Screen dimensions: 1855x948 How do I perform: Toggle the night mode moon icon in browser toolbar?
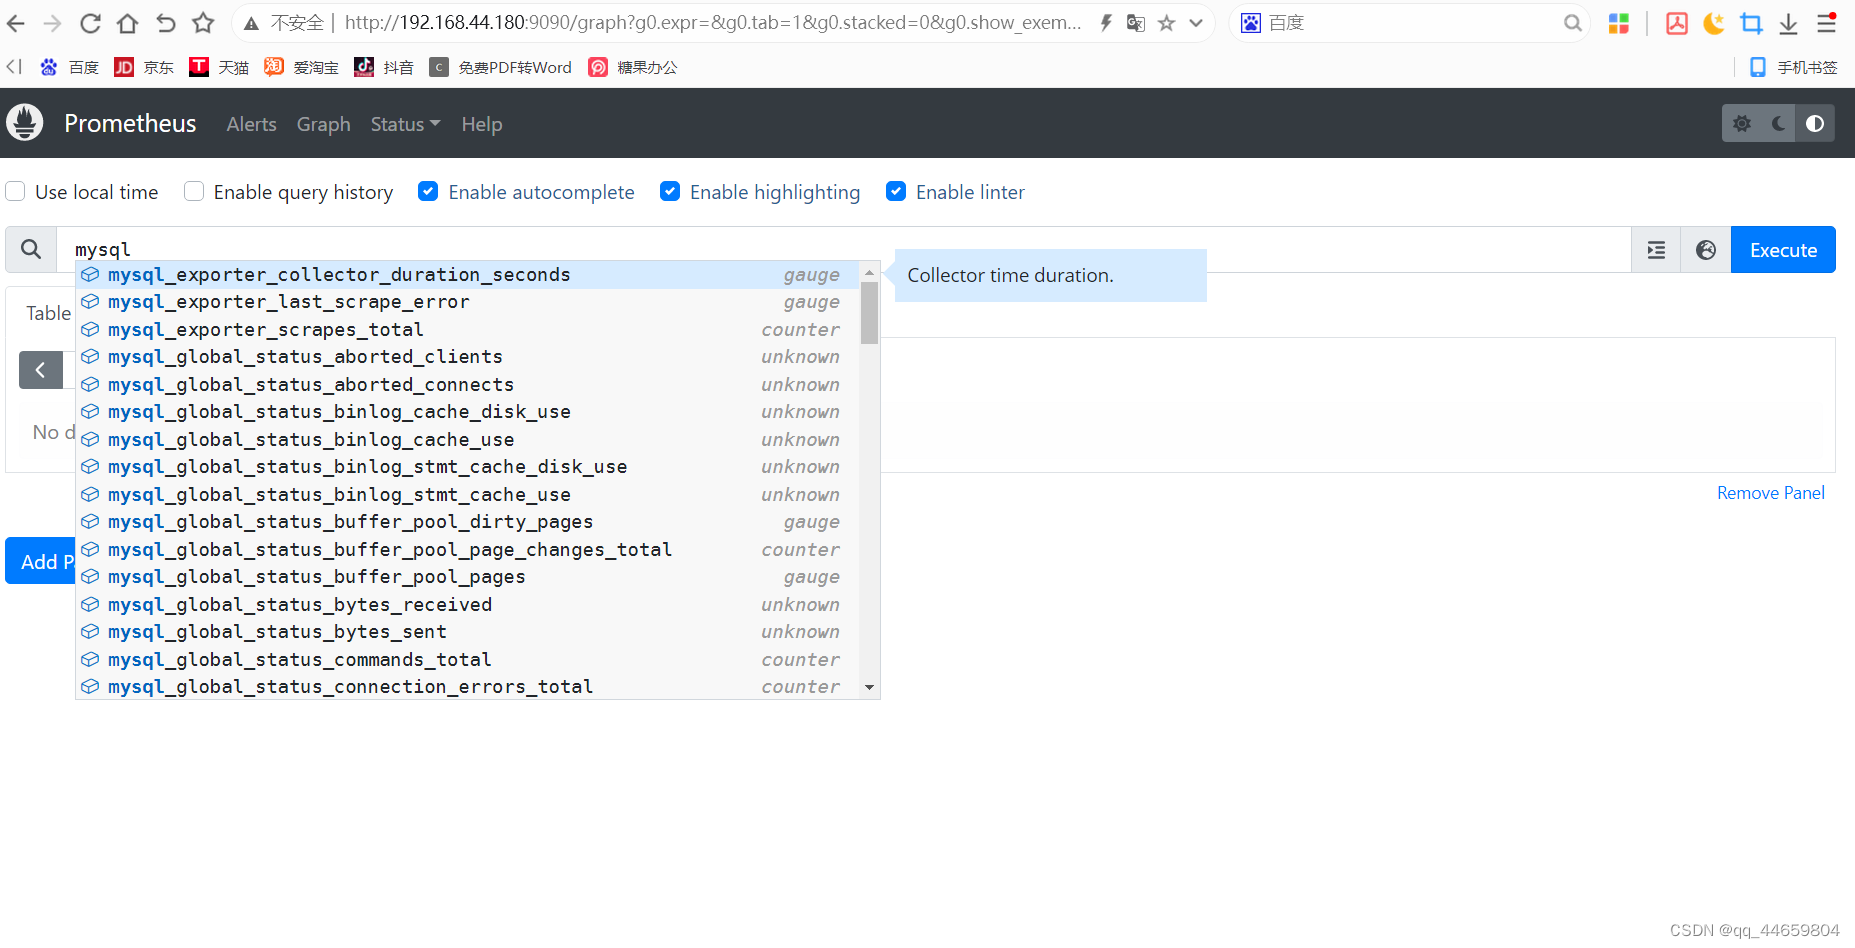coord(1714,23)
